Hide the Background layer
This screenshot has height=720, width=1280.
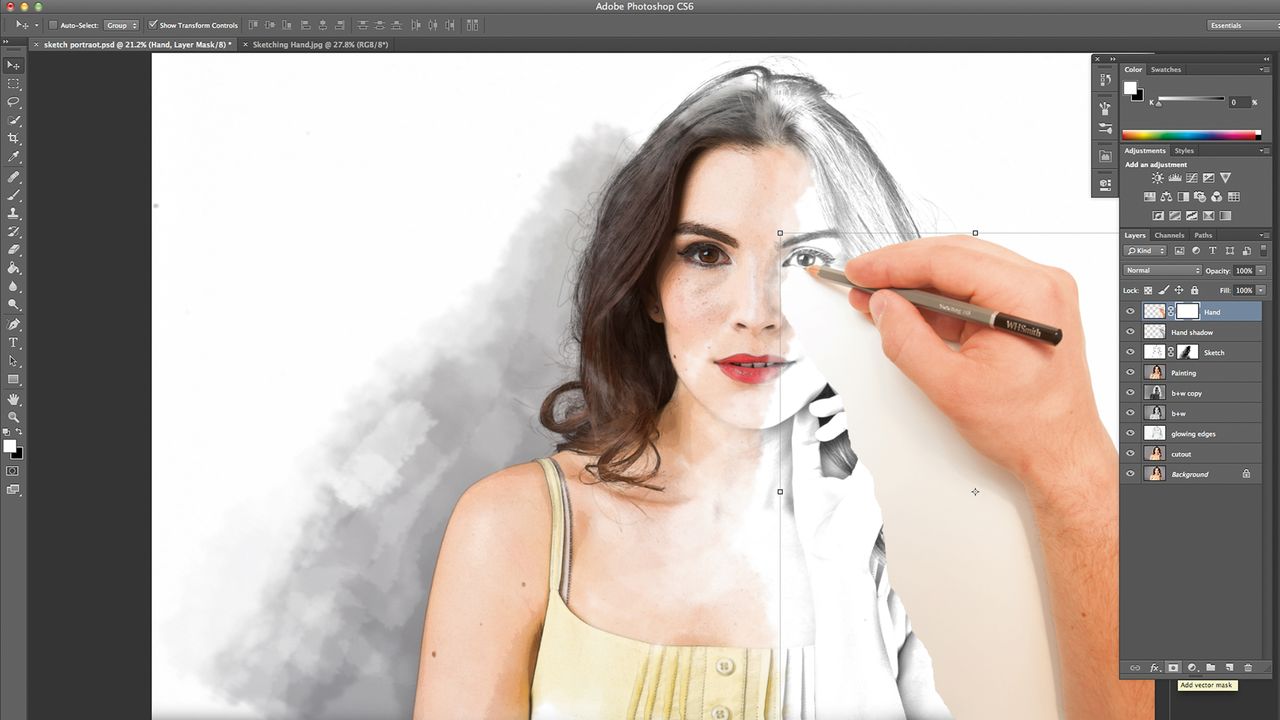click(1130, 474)
